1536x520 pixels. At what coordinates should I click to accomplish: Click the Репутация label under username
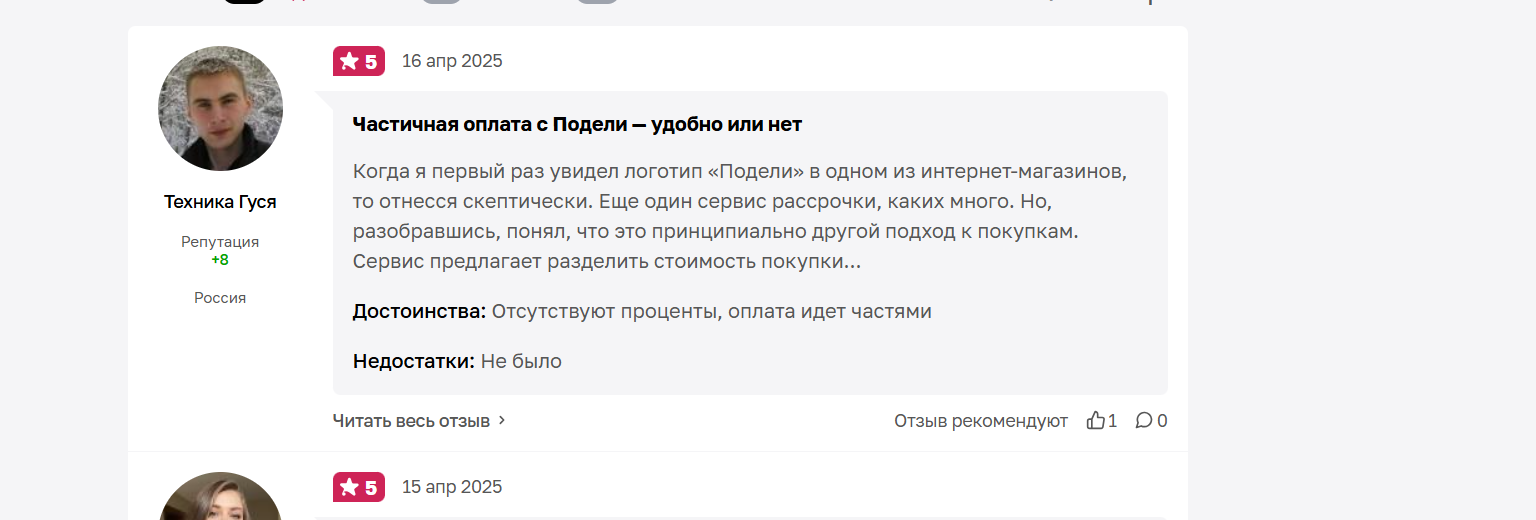coord(220,242)
